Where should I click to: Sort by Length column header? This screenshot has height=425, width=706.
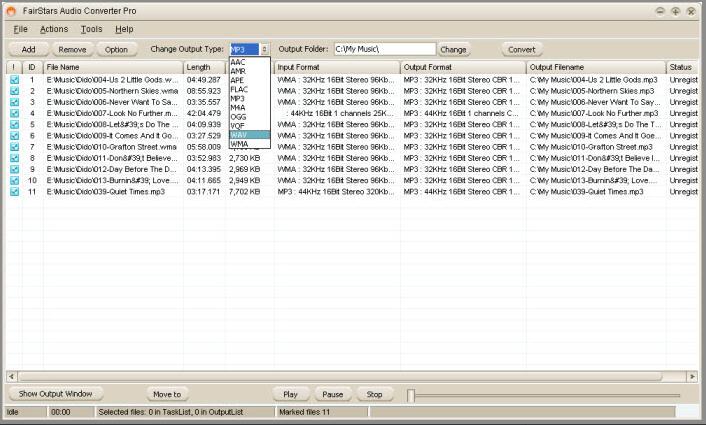click(204, 67)
